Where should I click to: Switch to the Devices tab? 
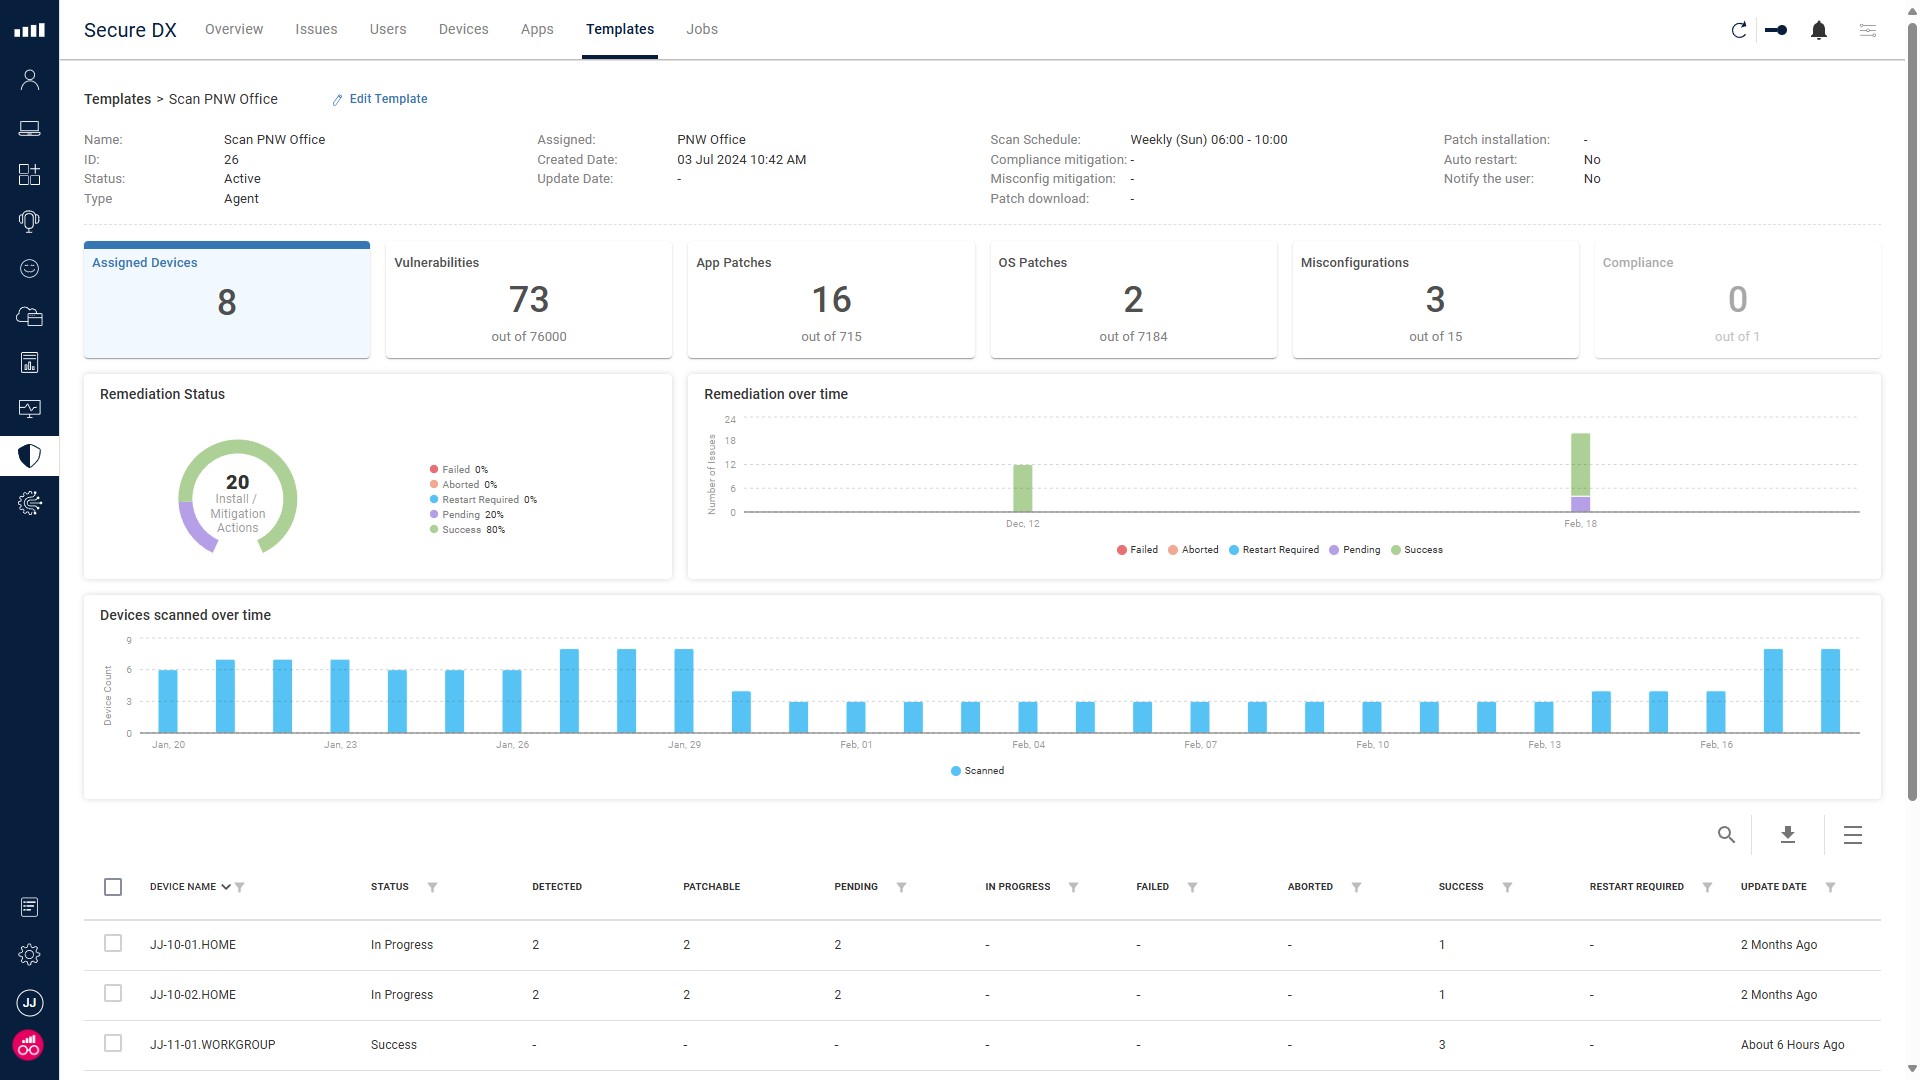tap(463, 29)
